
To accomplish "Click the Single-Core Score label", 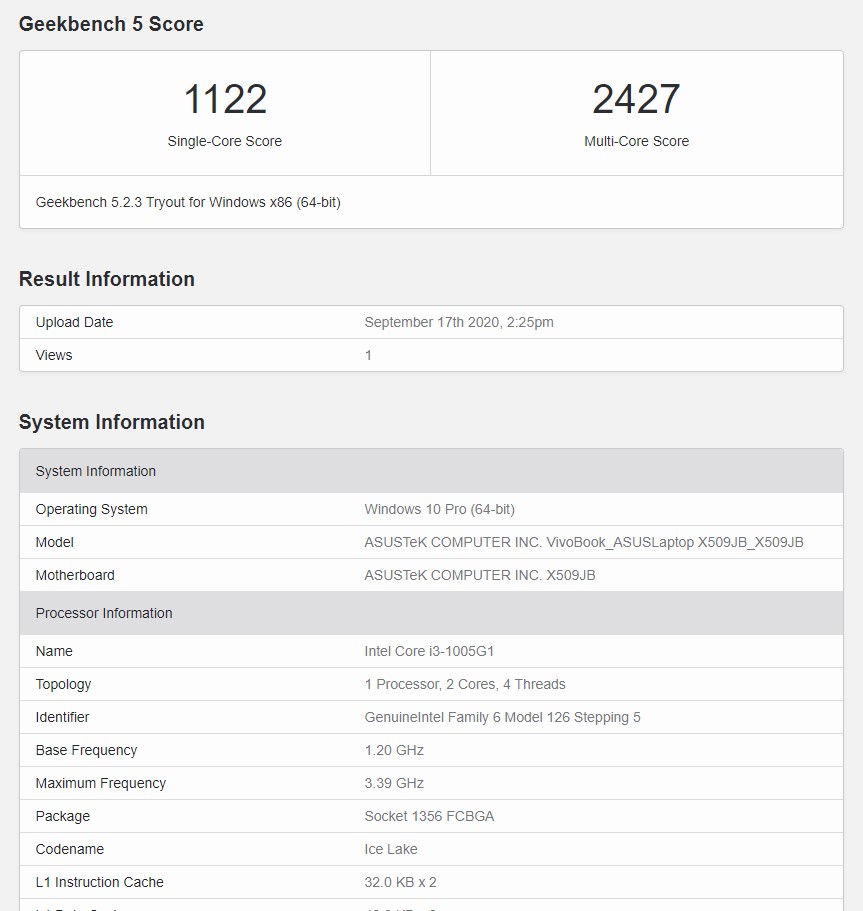I will click(225, 141).
